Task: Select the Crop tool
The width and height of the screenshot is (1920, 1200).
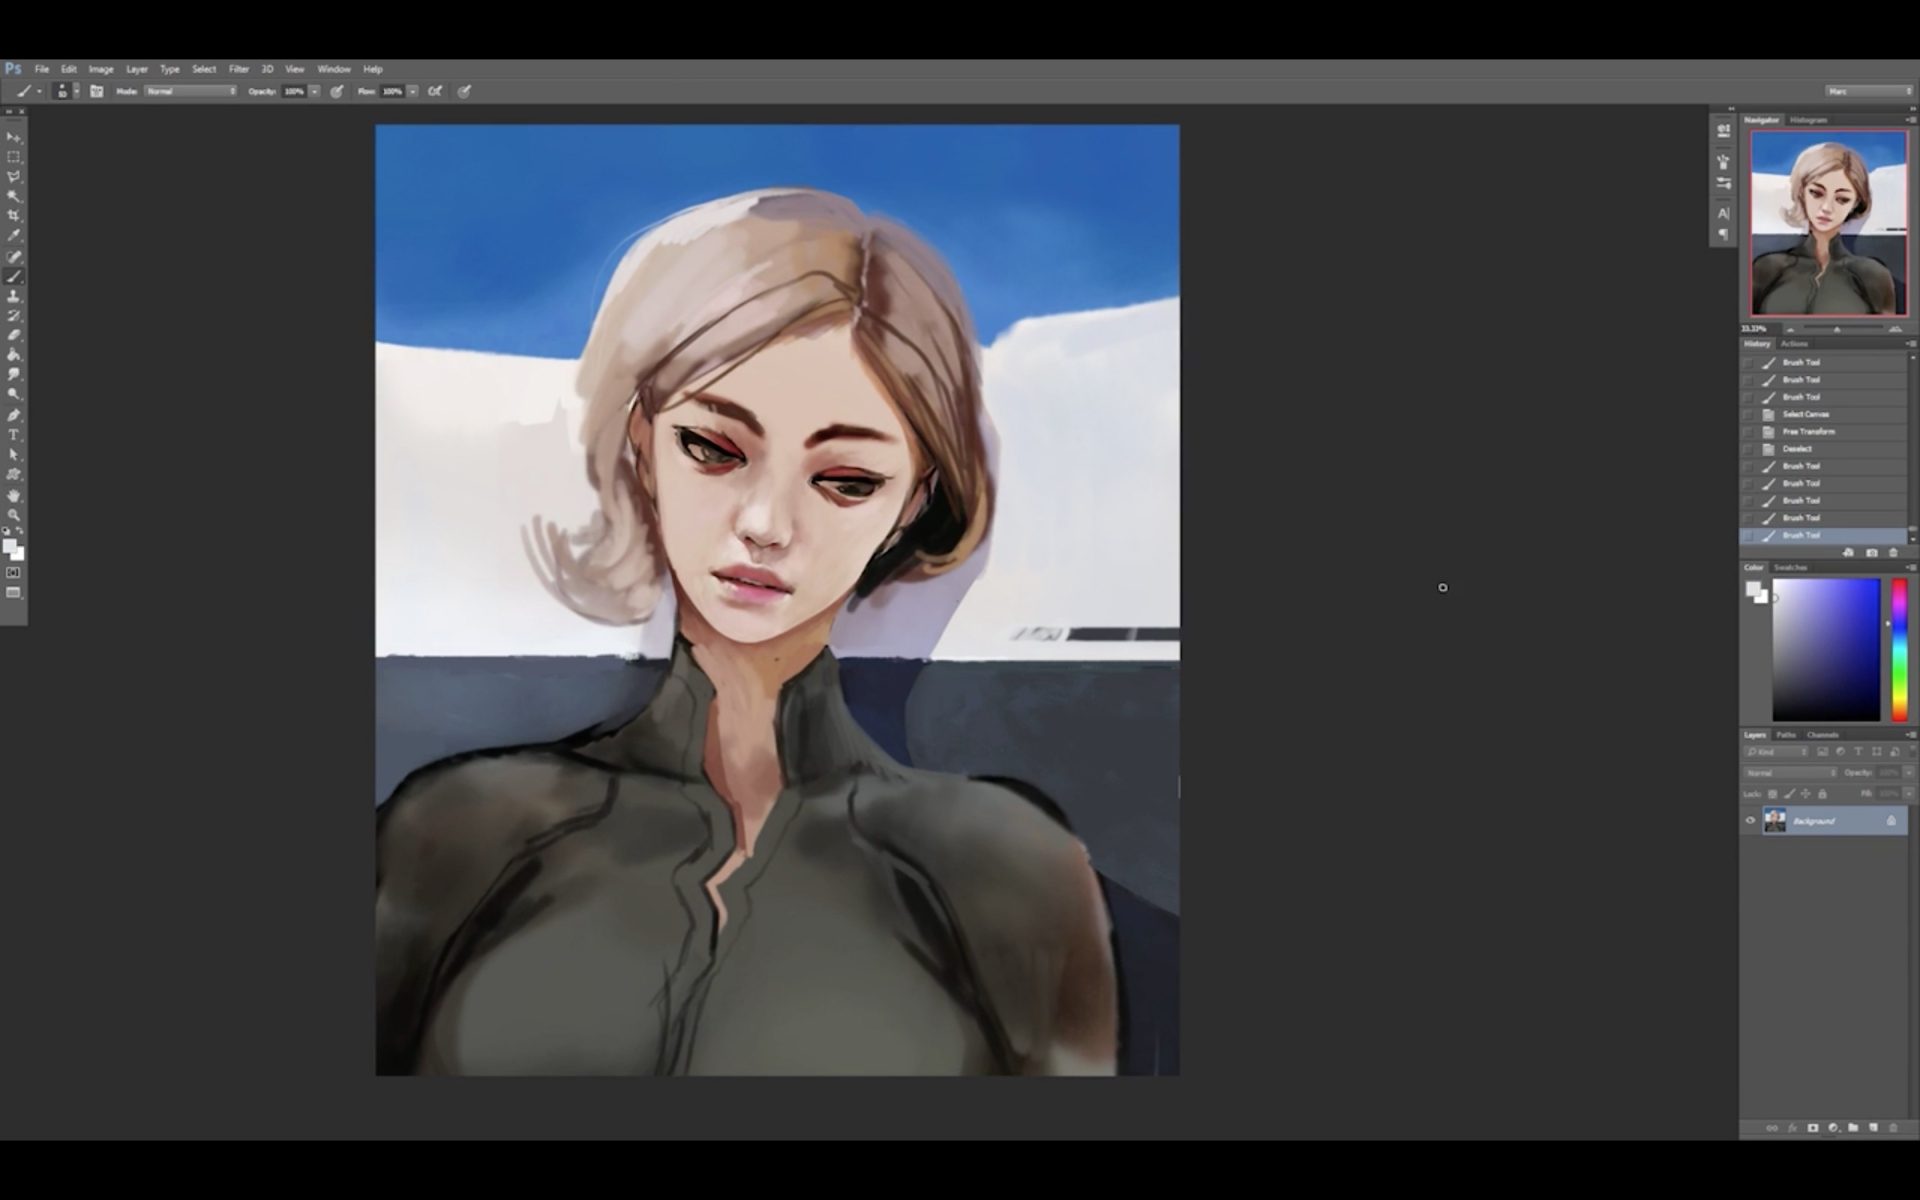Action: pos(14,216)
